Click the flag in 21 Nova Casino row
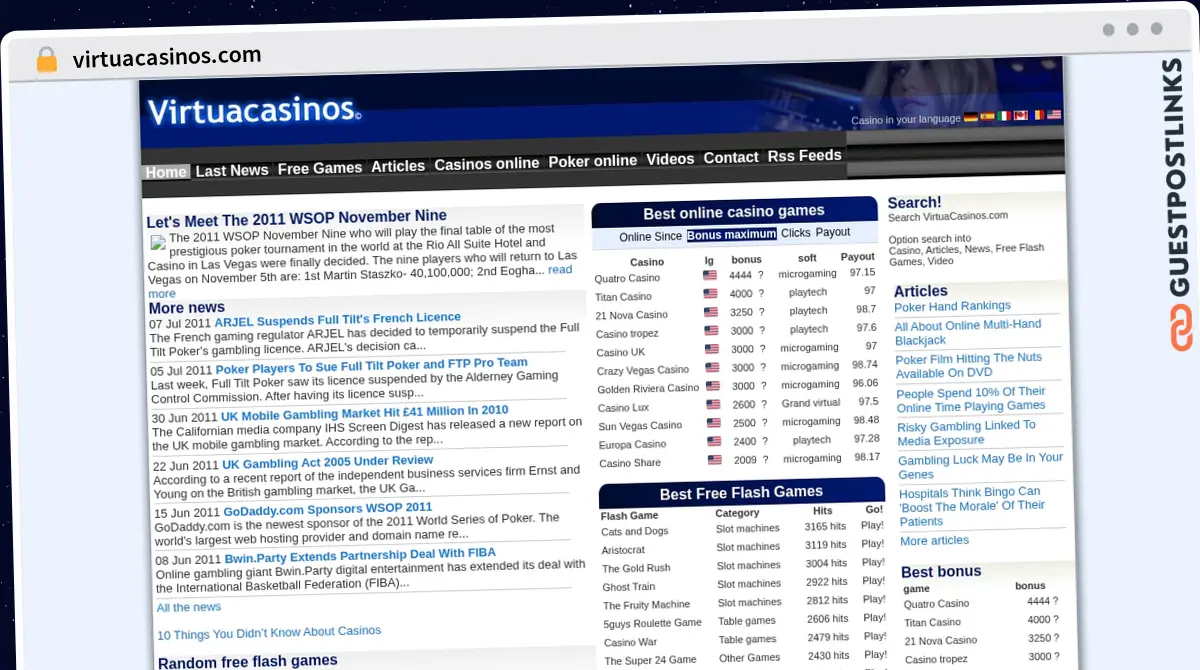This screenshot has width=1200, height=670. [711, 312]
